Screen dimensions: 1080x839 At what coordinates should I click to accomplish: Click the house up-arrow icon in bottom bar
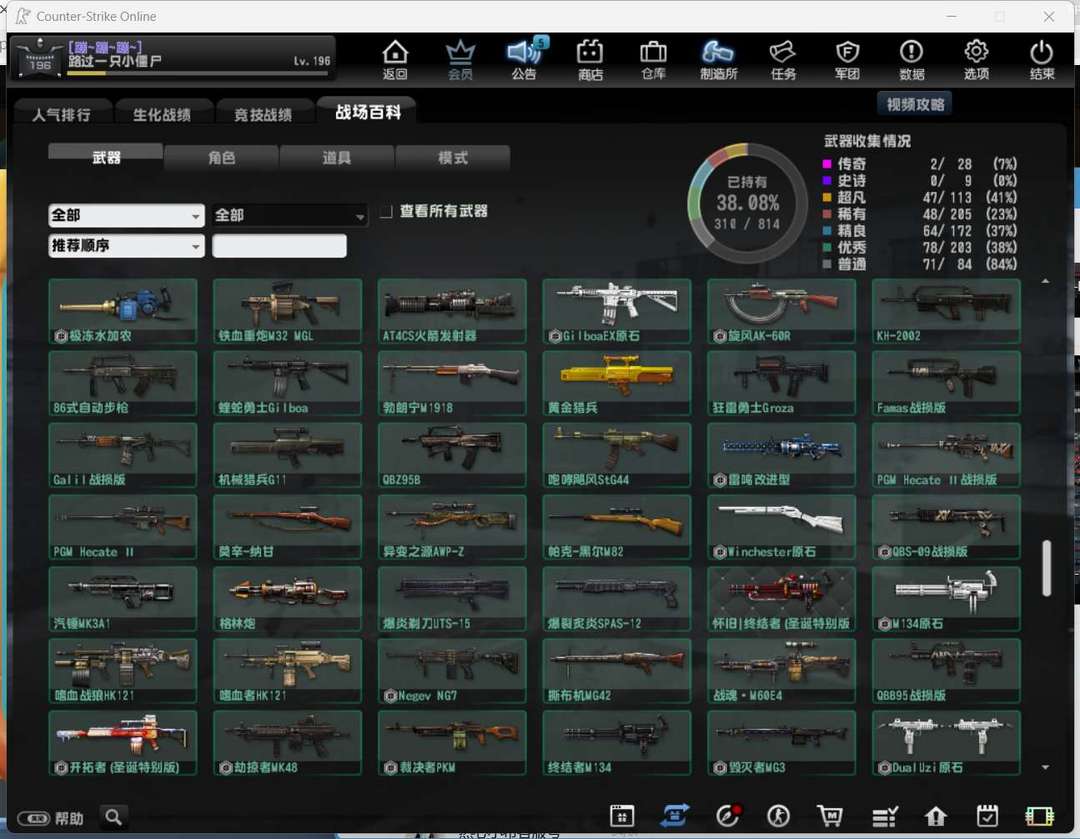click(935, 816)
